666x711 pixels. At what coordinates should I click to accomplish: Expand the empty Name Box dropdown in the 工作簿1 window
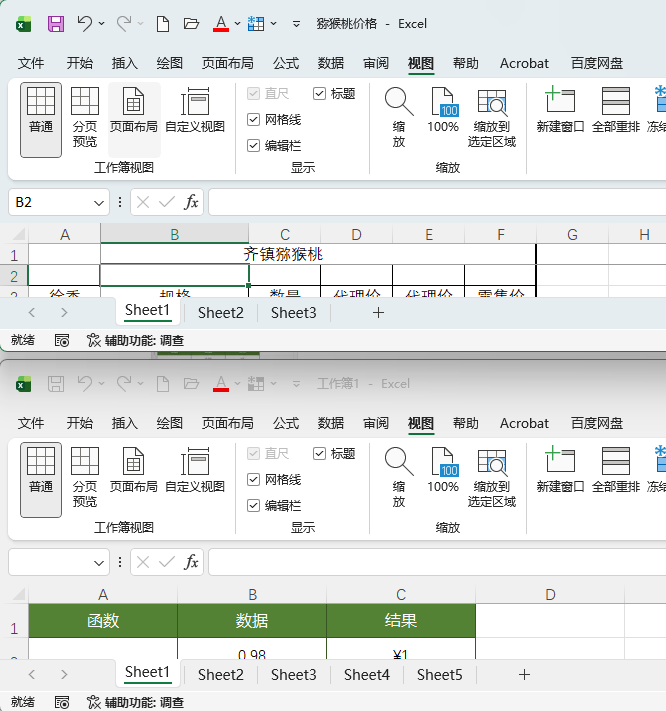(x=98, y=563)
